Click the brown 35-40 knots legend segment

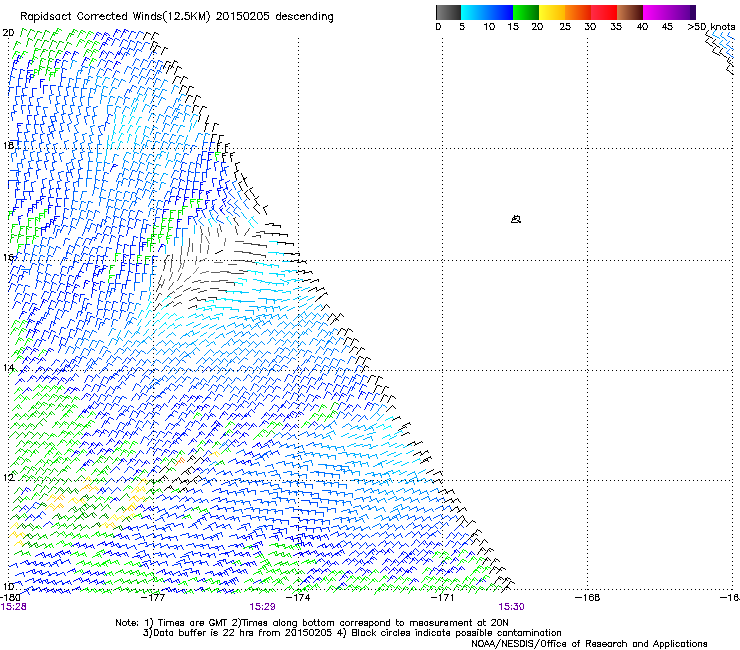pos(630,12)
